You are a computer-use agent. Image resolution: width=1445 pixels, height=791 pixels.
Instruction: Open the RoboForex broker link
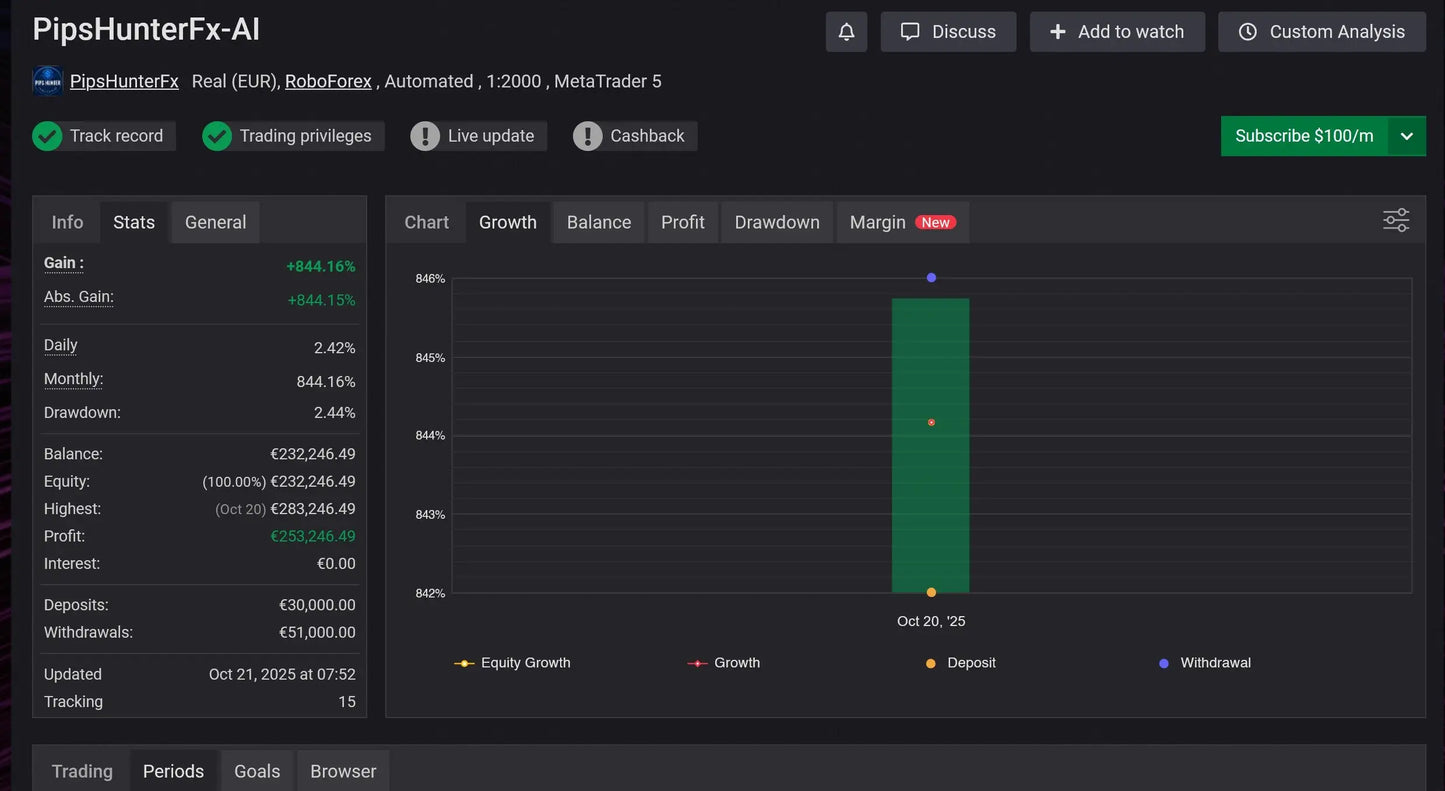[328, 81]
